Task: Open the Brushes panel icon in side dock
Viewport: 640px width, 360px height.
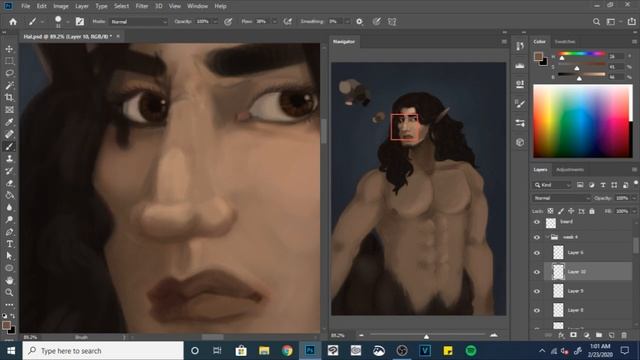Action: click(520, 104)
